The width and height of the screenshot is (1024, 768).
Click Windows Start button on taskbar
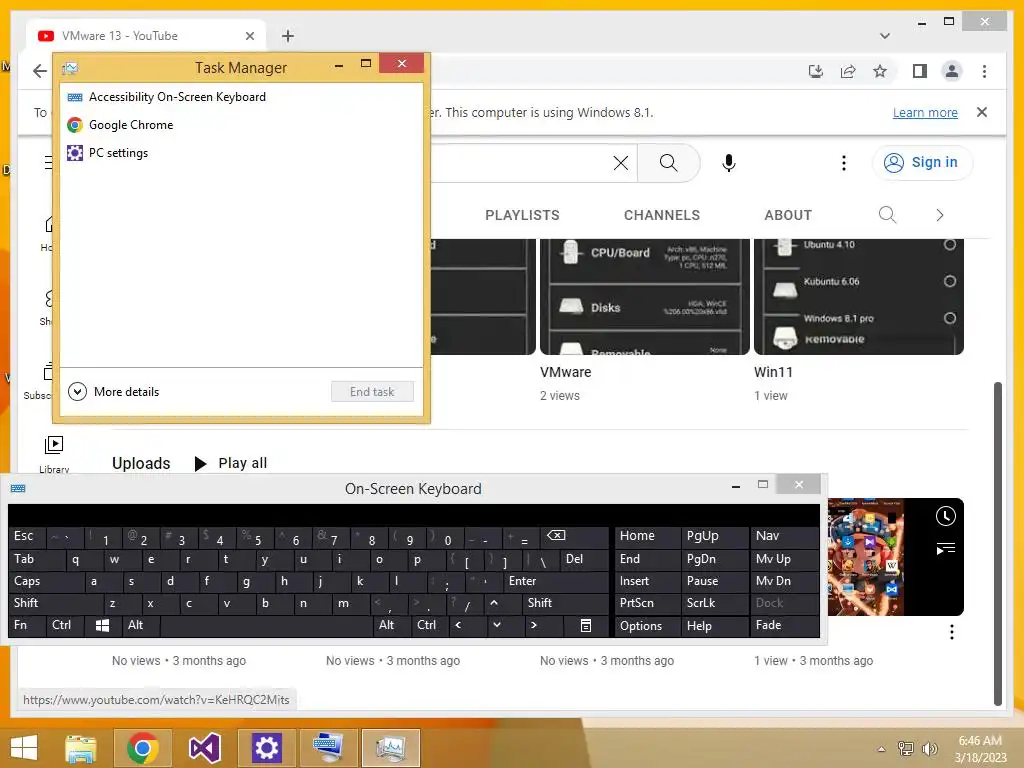point(24,748)
